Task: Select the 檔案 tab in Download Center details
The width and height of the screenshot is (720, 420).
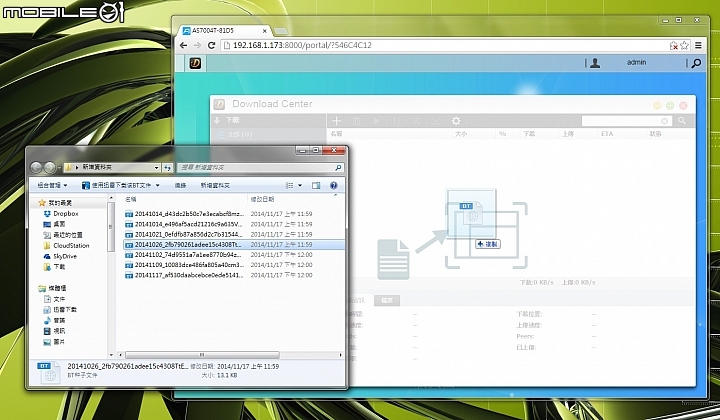Action: coord(387,300)
